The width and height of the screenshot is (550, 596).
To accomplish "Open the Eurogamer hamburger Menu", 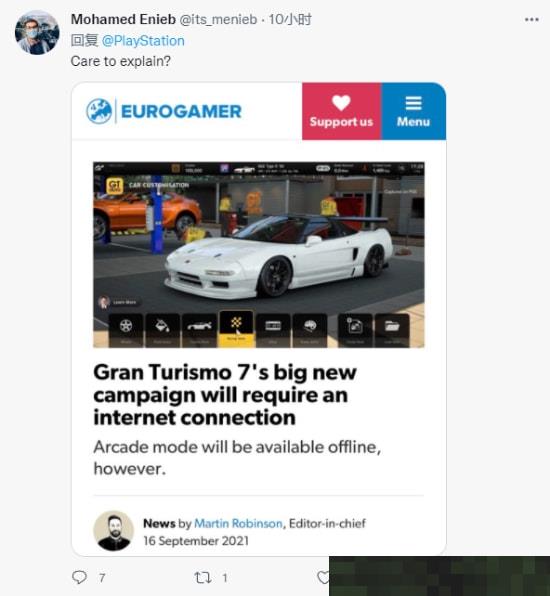I will (413, 111).
